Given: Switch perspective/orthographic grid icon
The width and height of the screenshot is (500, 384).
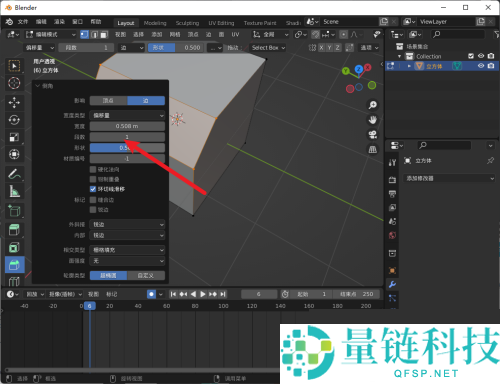Looking at the screenshot, I should [x=372, y=149].
